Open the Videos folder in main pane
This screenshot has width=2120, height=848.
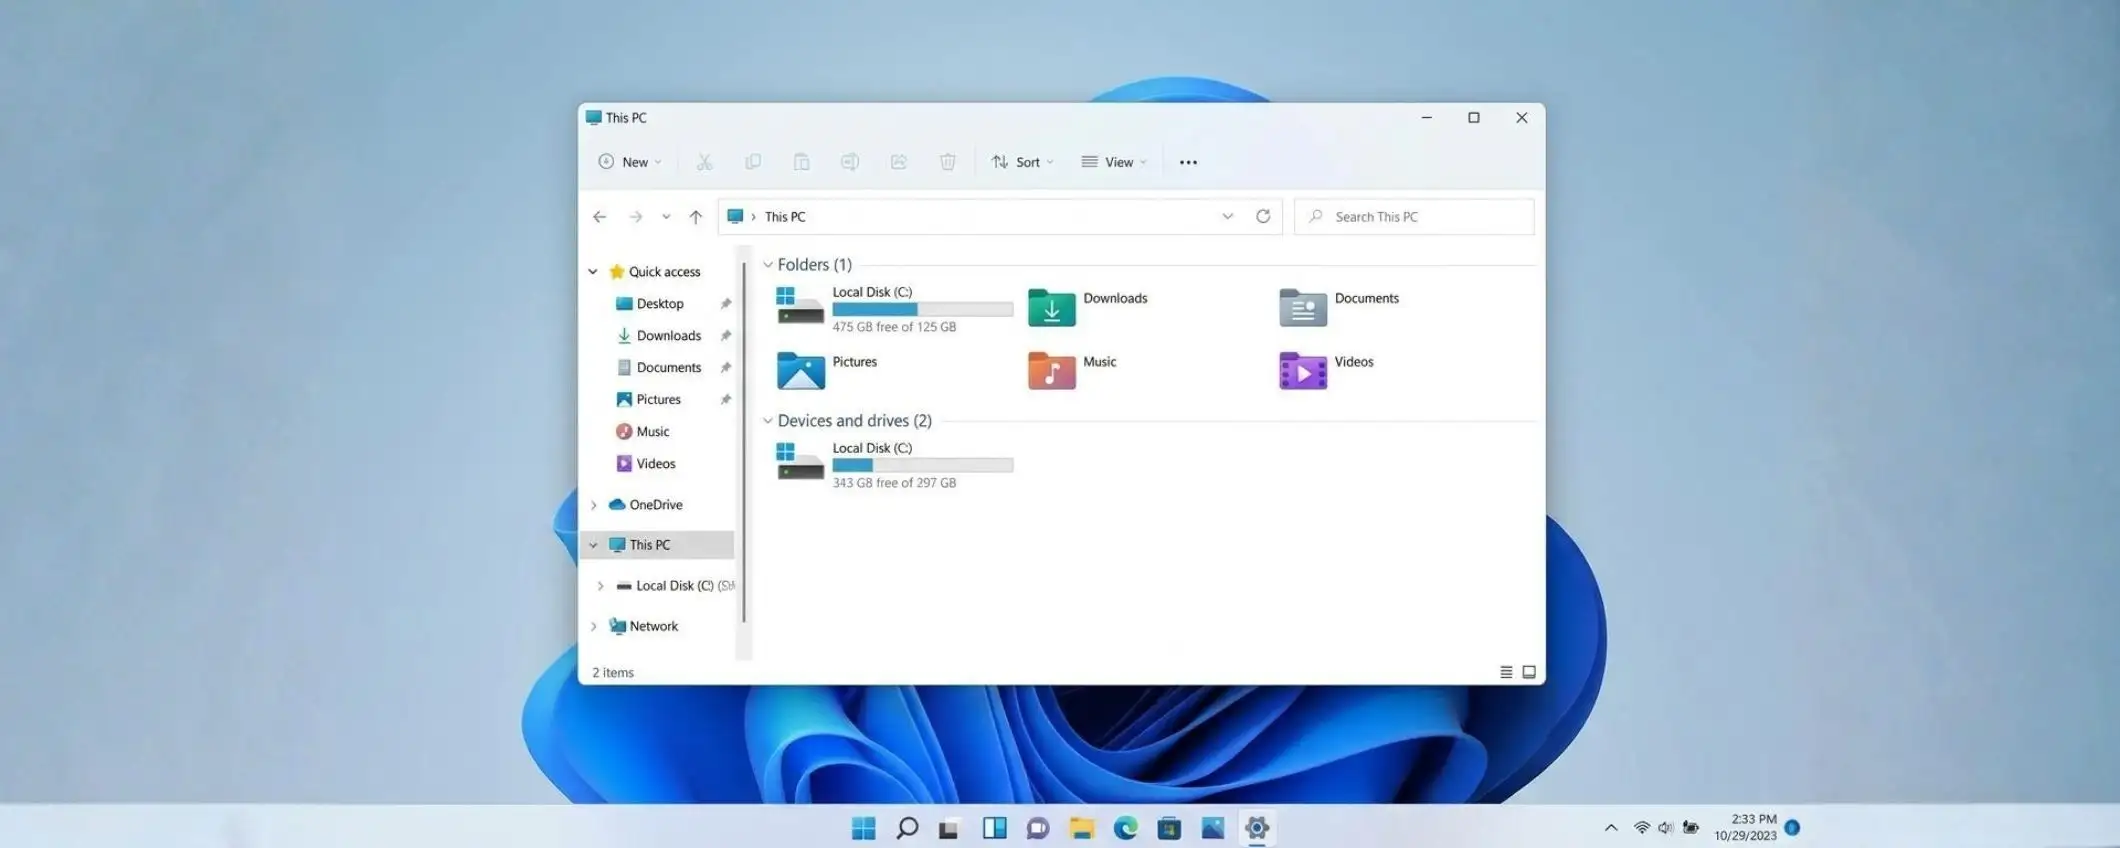coord(1304,371)
